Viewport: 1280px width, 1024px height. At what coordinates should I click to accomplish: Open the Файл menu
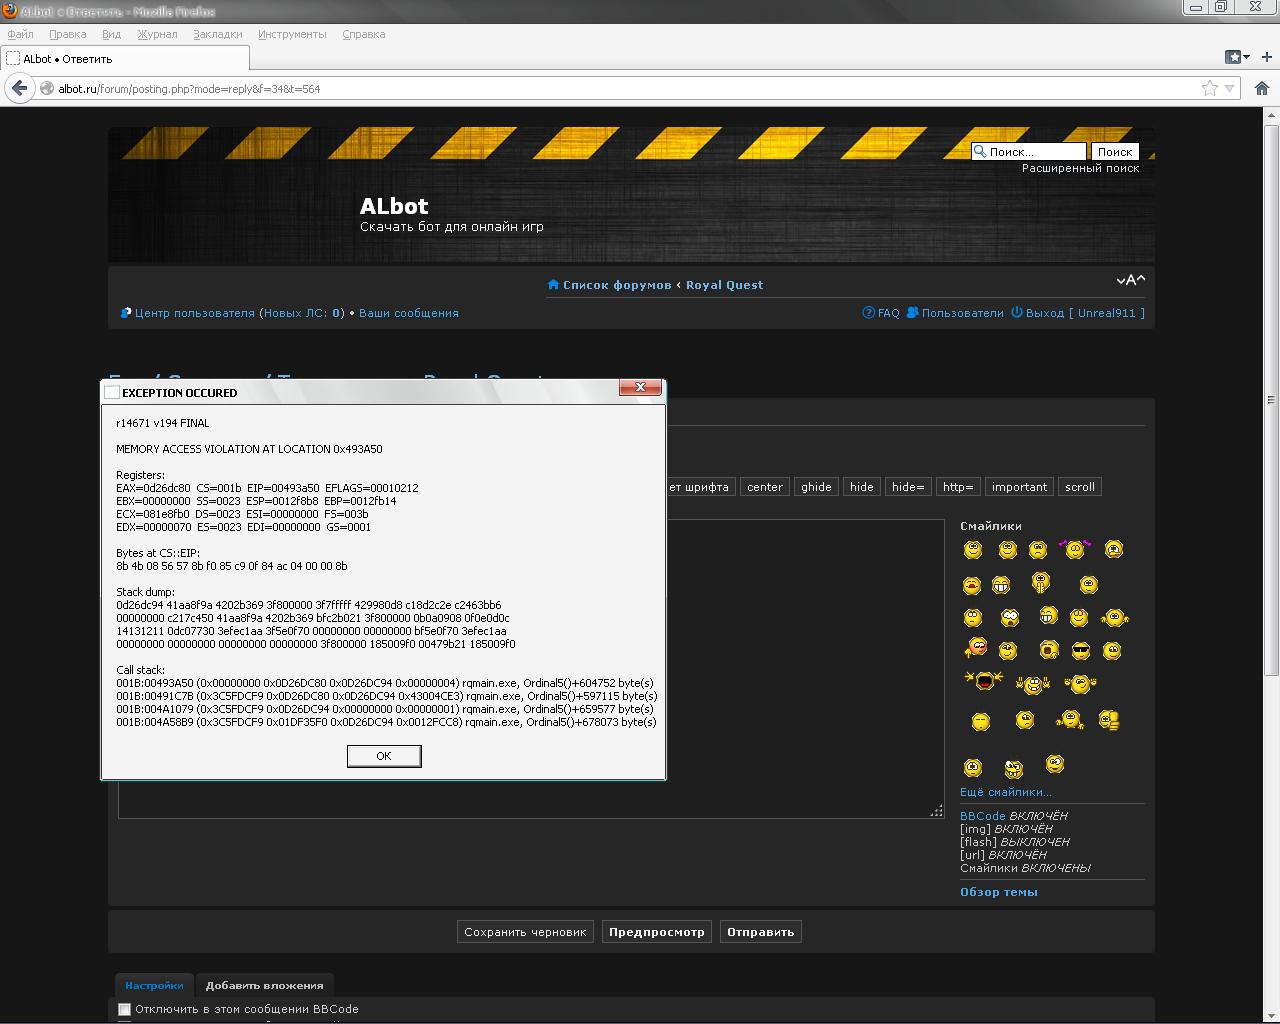pyautogui.click(x=20, y=34)
